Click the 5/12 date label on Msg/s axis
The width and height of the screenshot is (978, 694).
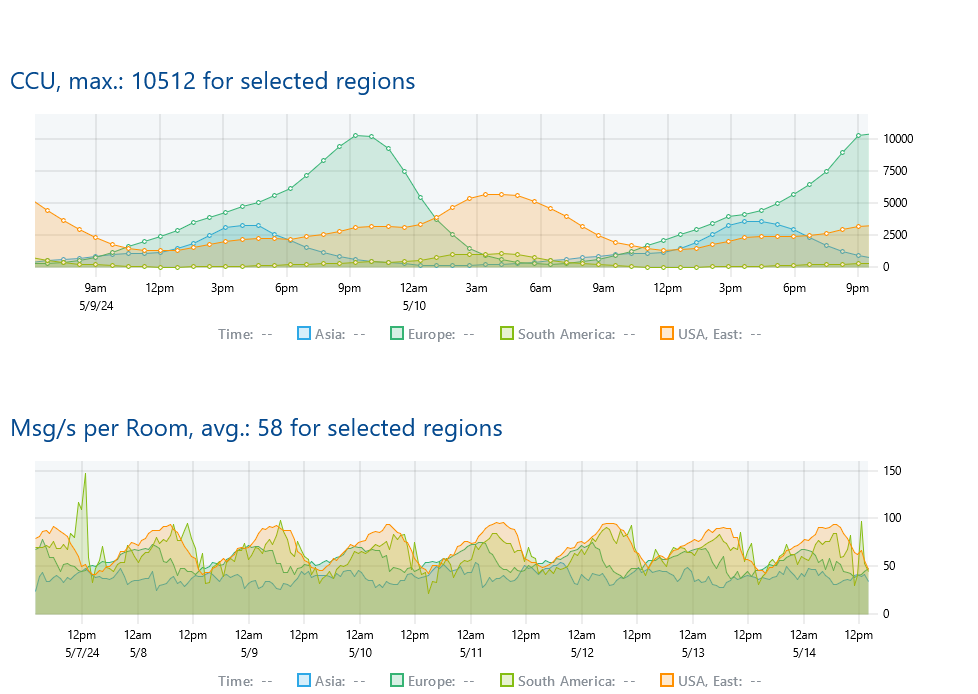tap(582, 653)
